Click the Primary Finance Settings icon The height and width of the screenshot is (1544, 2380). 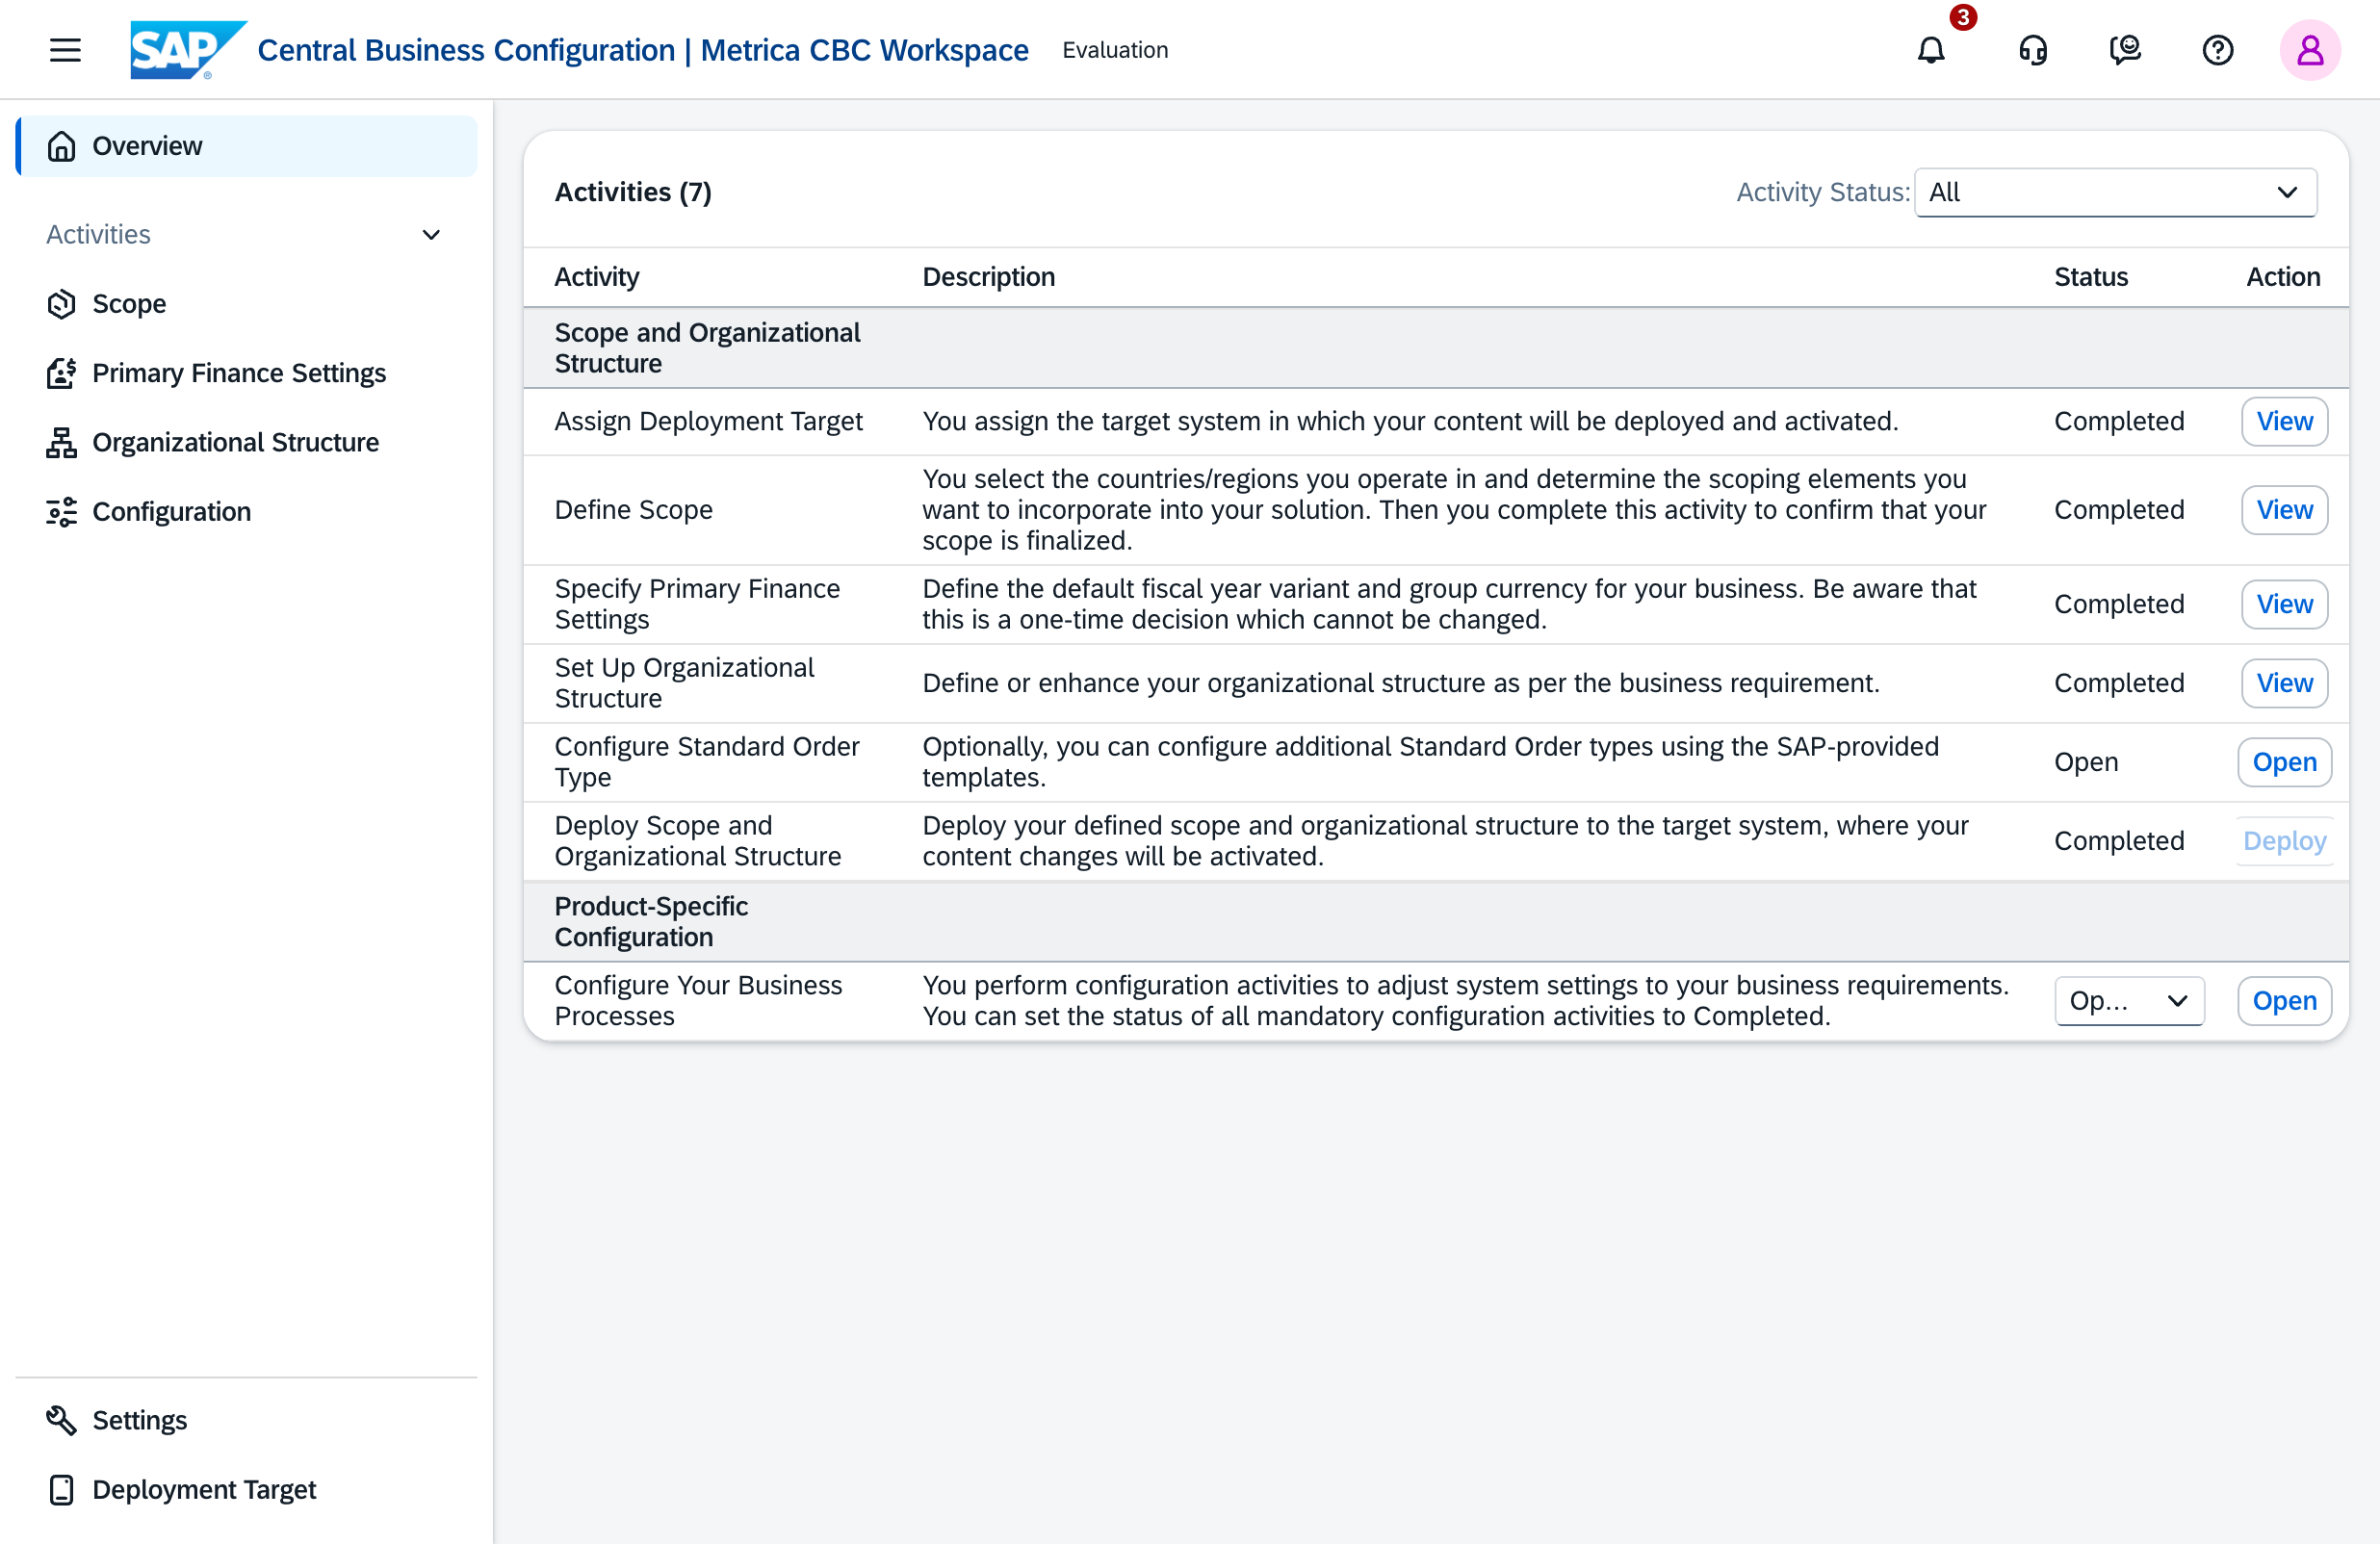click(x=62, y=373)
